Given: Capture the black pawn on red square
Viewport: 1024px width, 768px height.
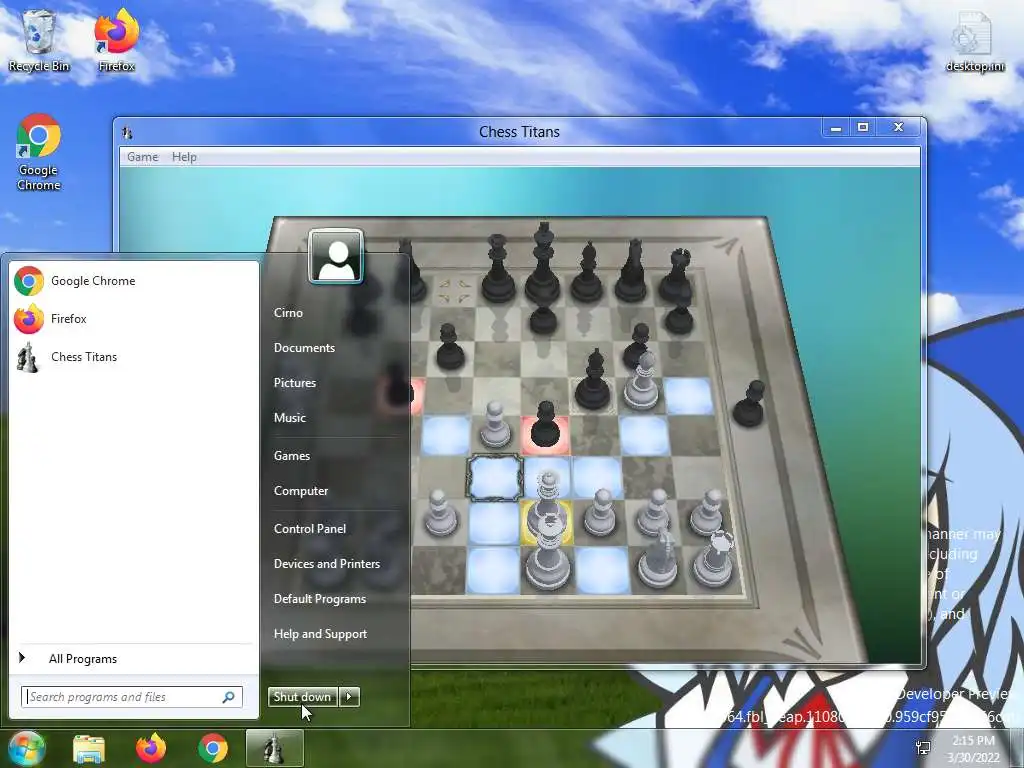Looking at the screenshot, I should [x=545, y=428].
